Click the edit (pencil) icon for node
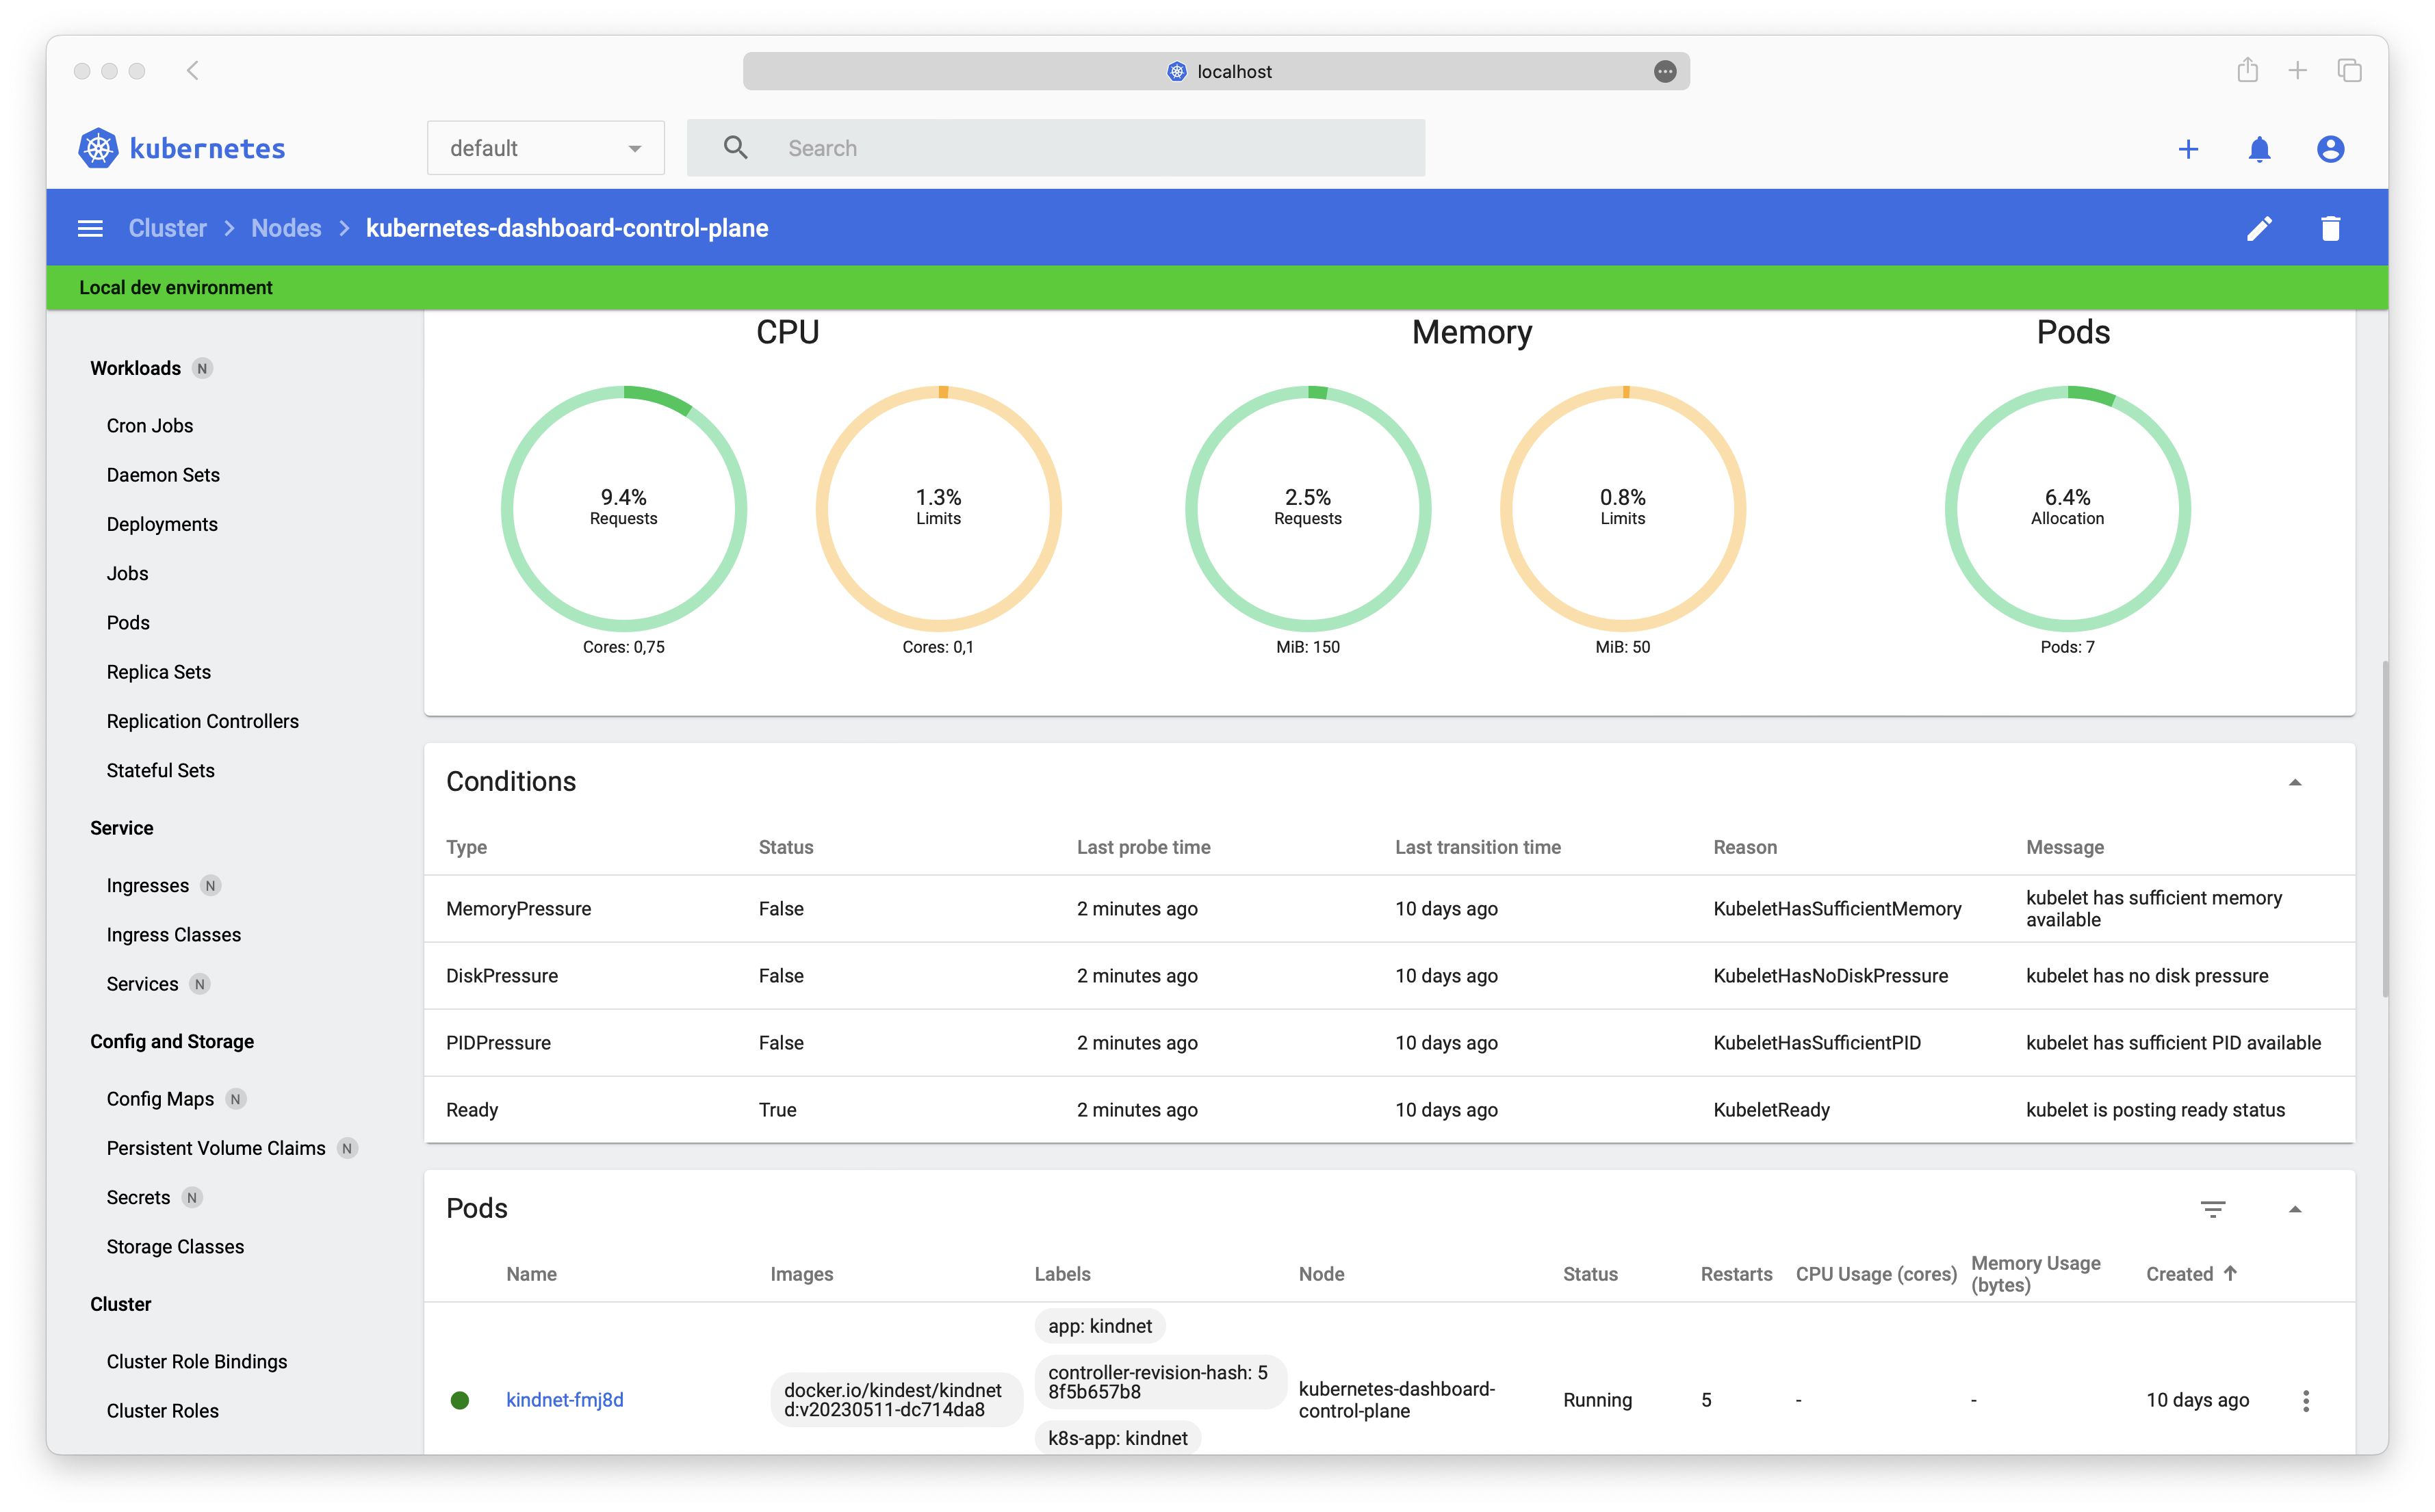The height and width of the screenshot is (1512, 2435). coord(2259,229)
